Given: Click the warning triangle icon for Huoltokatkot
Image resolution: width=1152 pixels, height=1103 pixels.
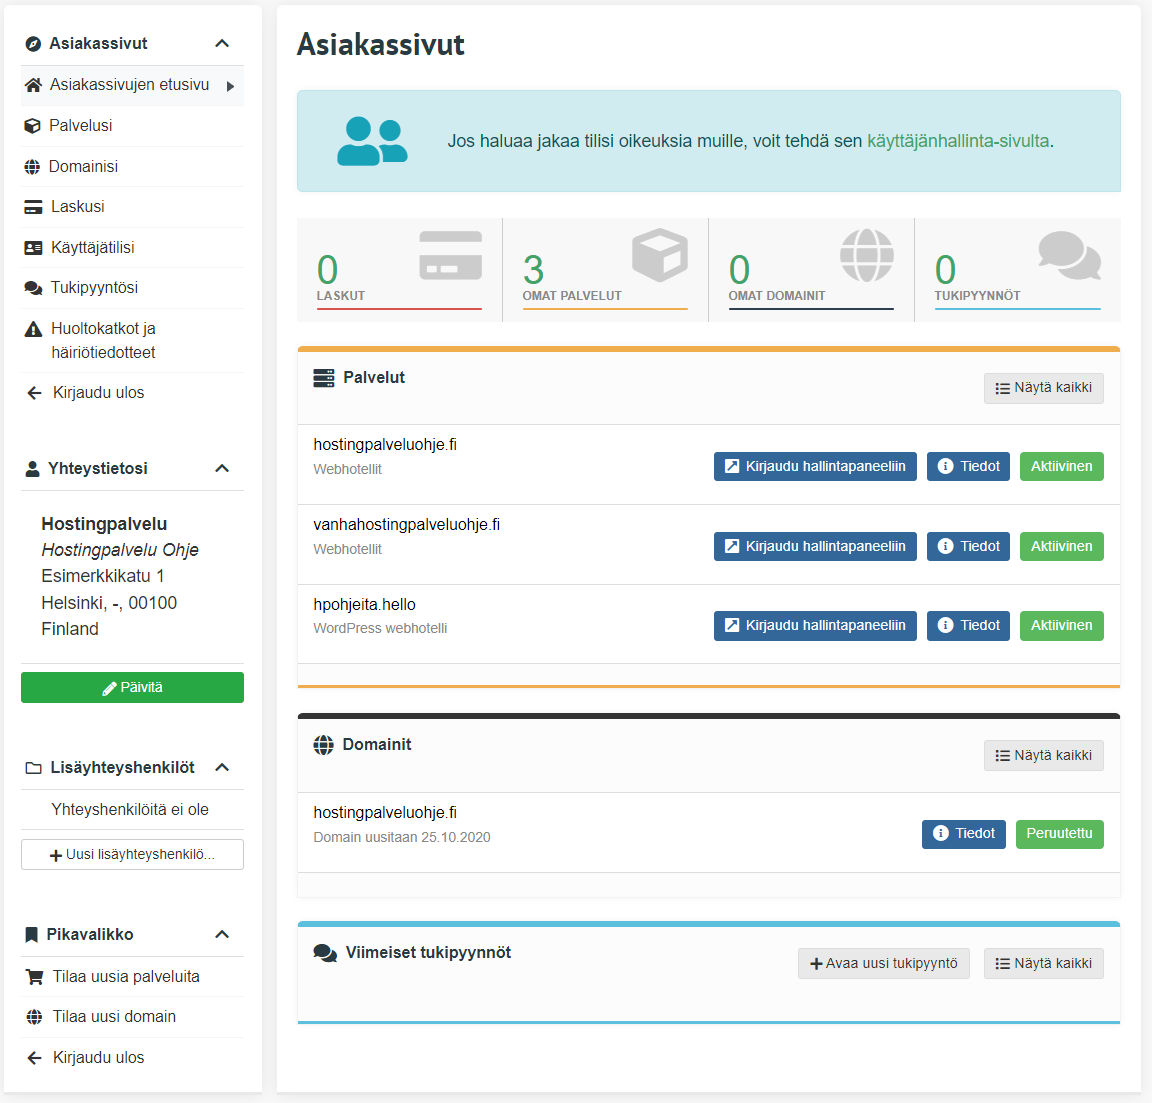Looking at the screenshot, I should point(33,329).
